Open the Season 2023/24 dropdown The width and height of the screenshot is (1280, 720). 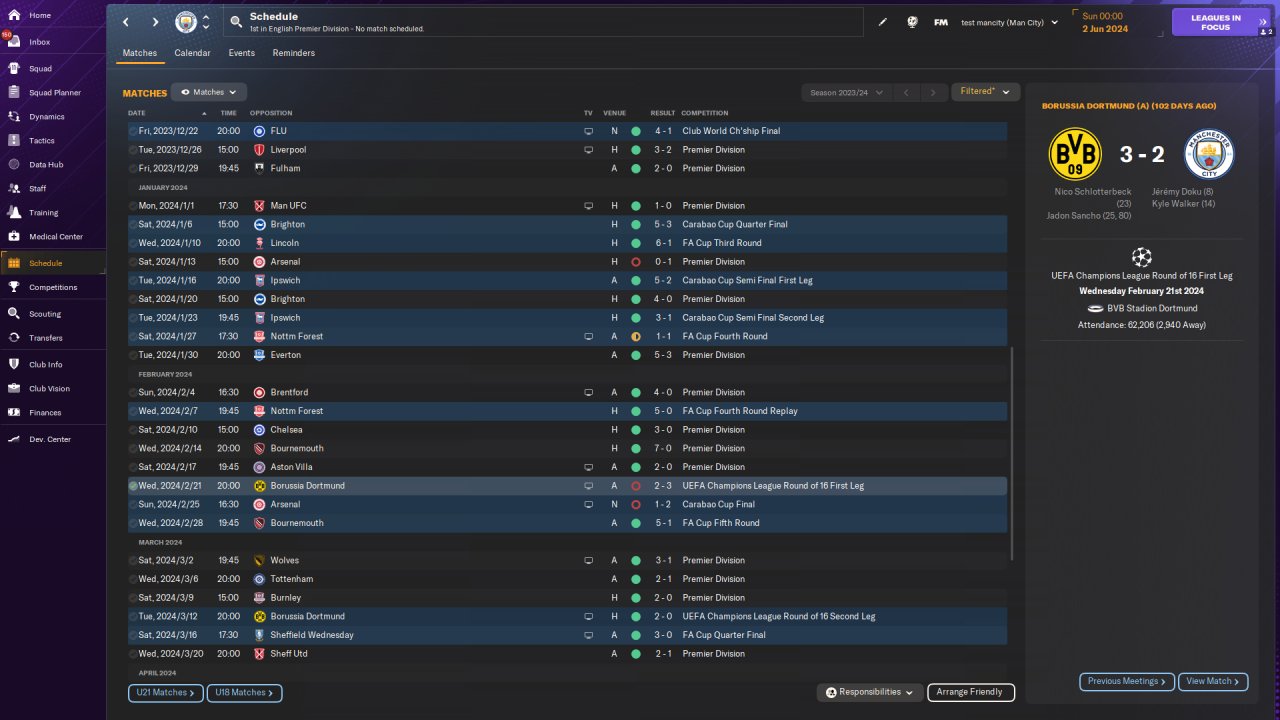[x=846, y=93]
